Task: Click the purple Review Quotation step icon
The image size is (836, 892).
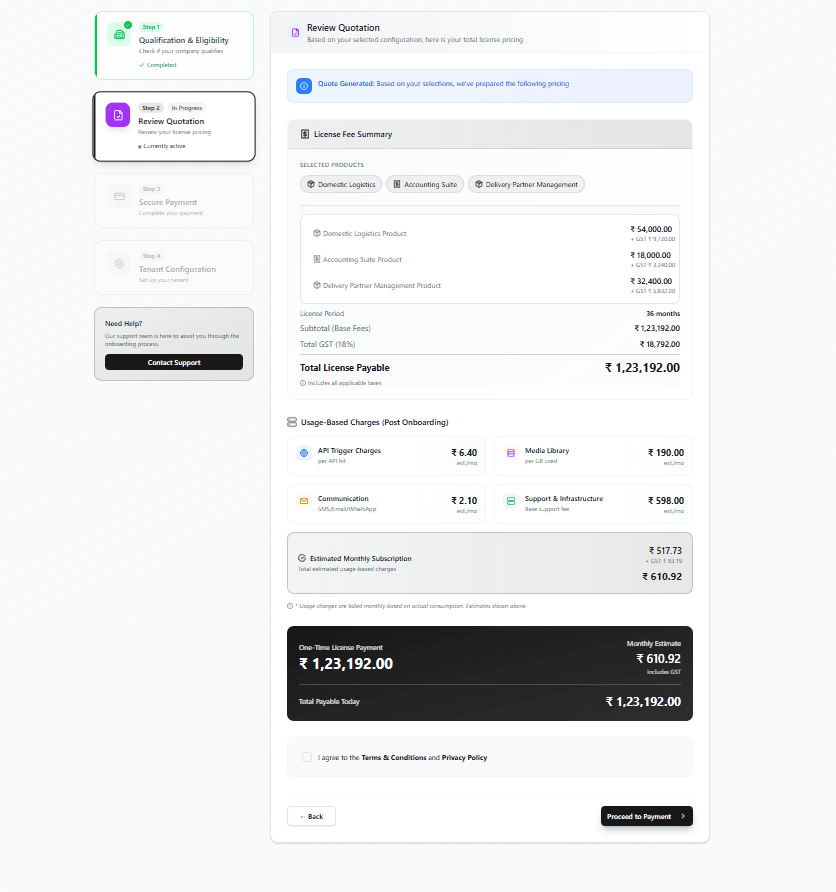Action: (118, 115)
